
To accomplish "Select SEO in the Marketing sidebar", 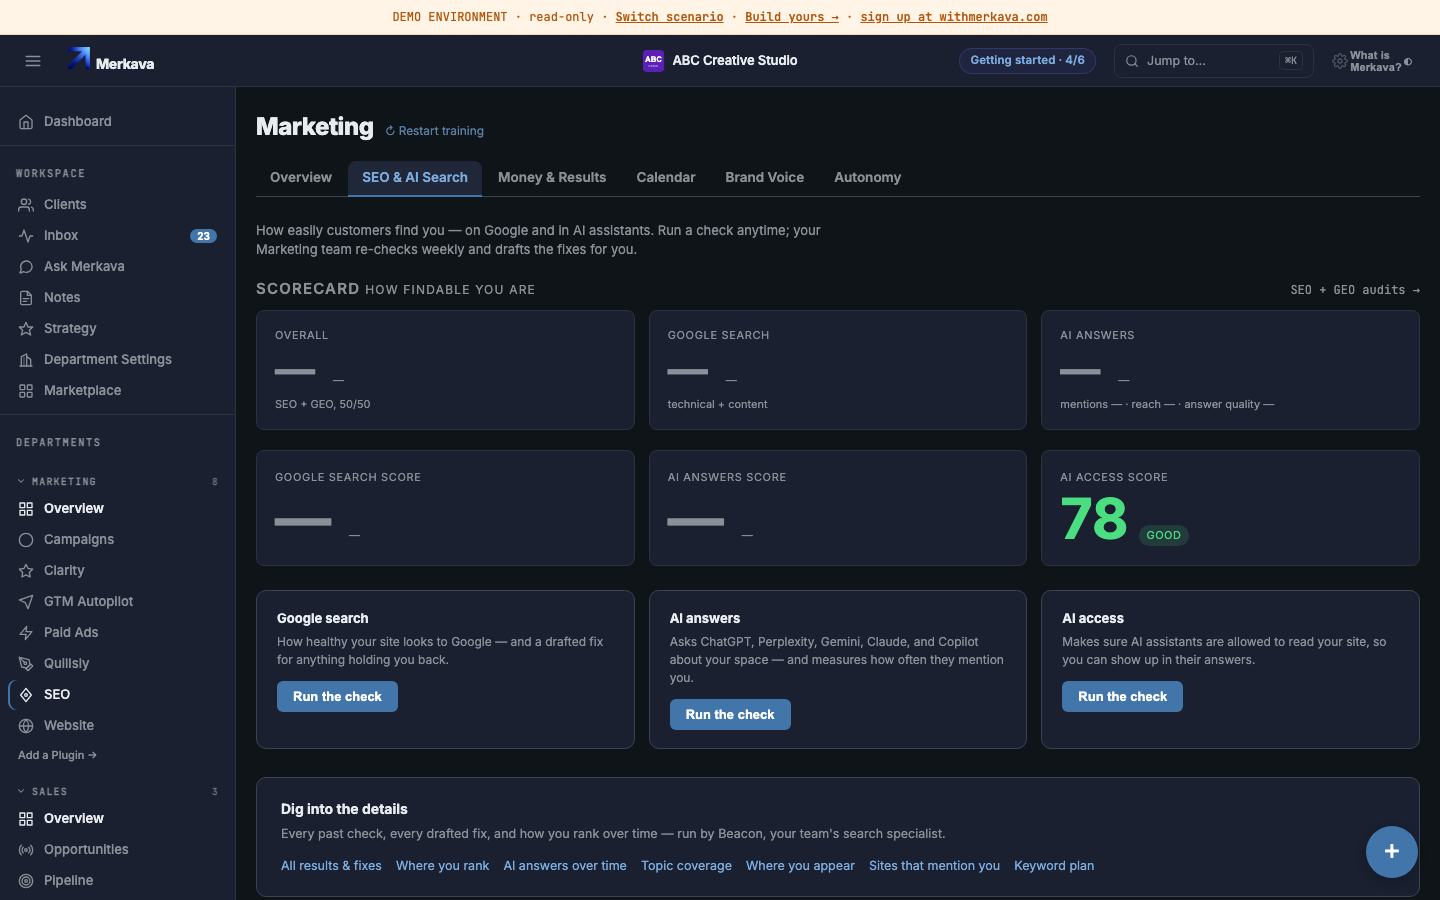I will 118,695.
